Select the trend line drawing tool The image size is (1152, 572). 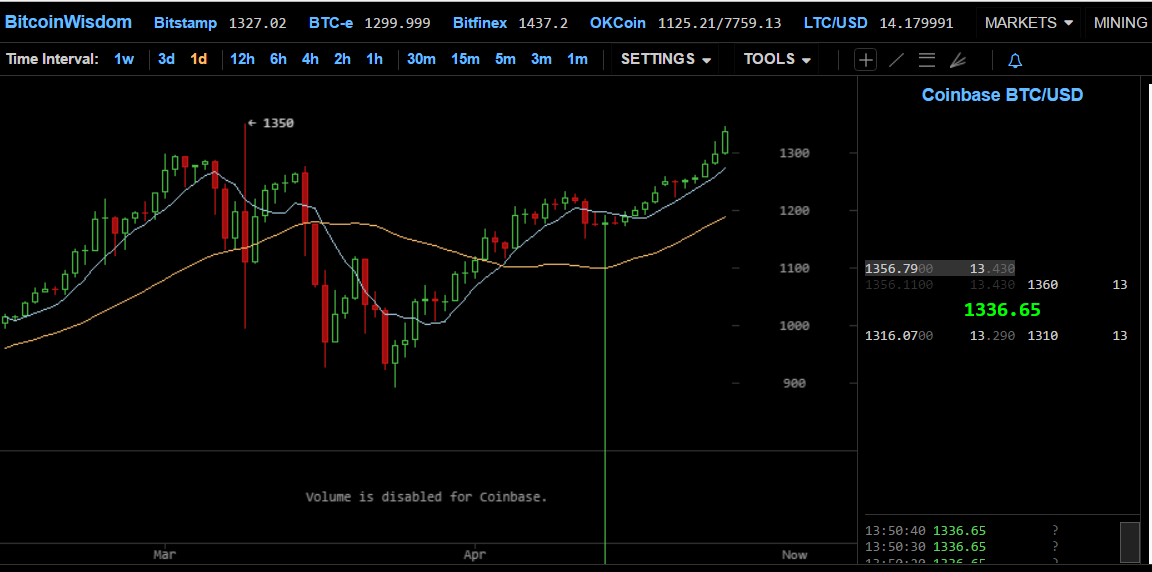coord(896,60)
